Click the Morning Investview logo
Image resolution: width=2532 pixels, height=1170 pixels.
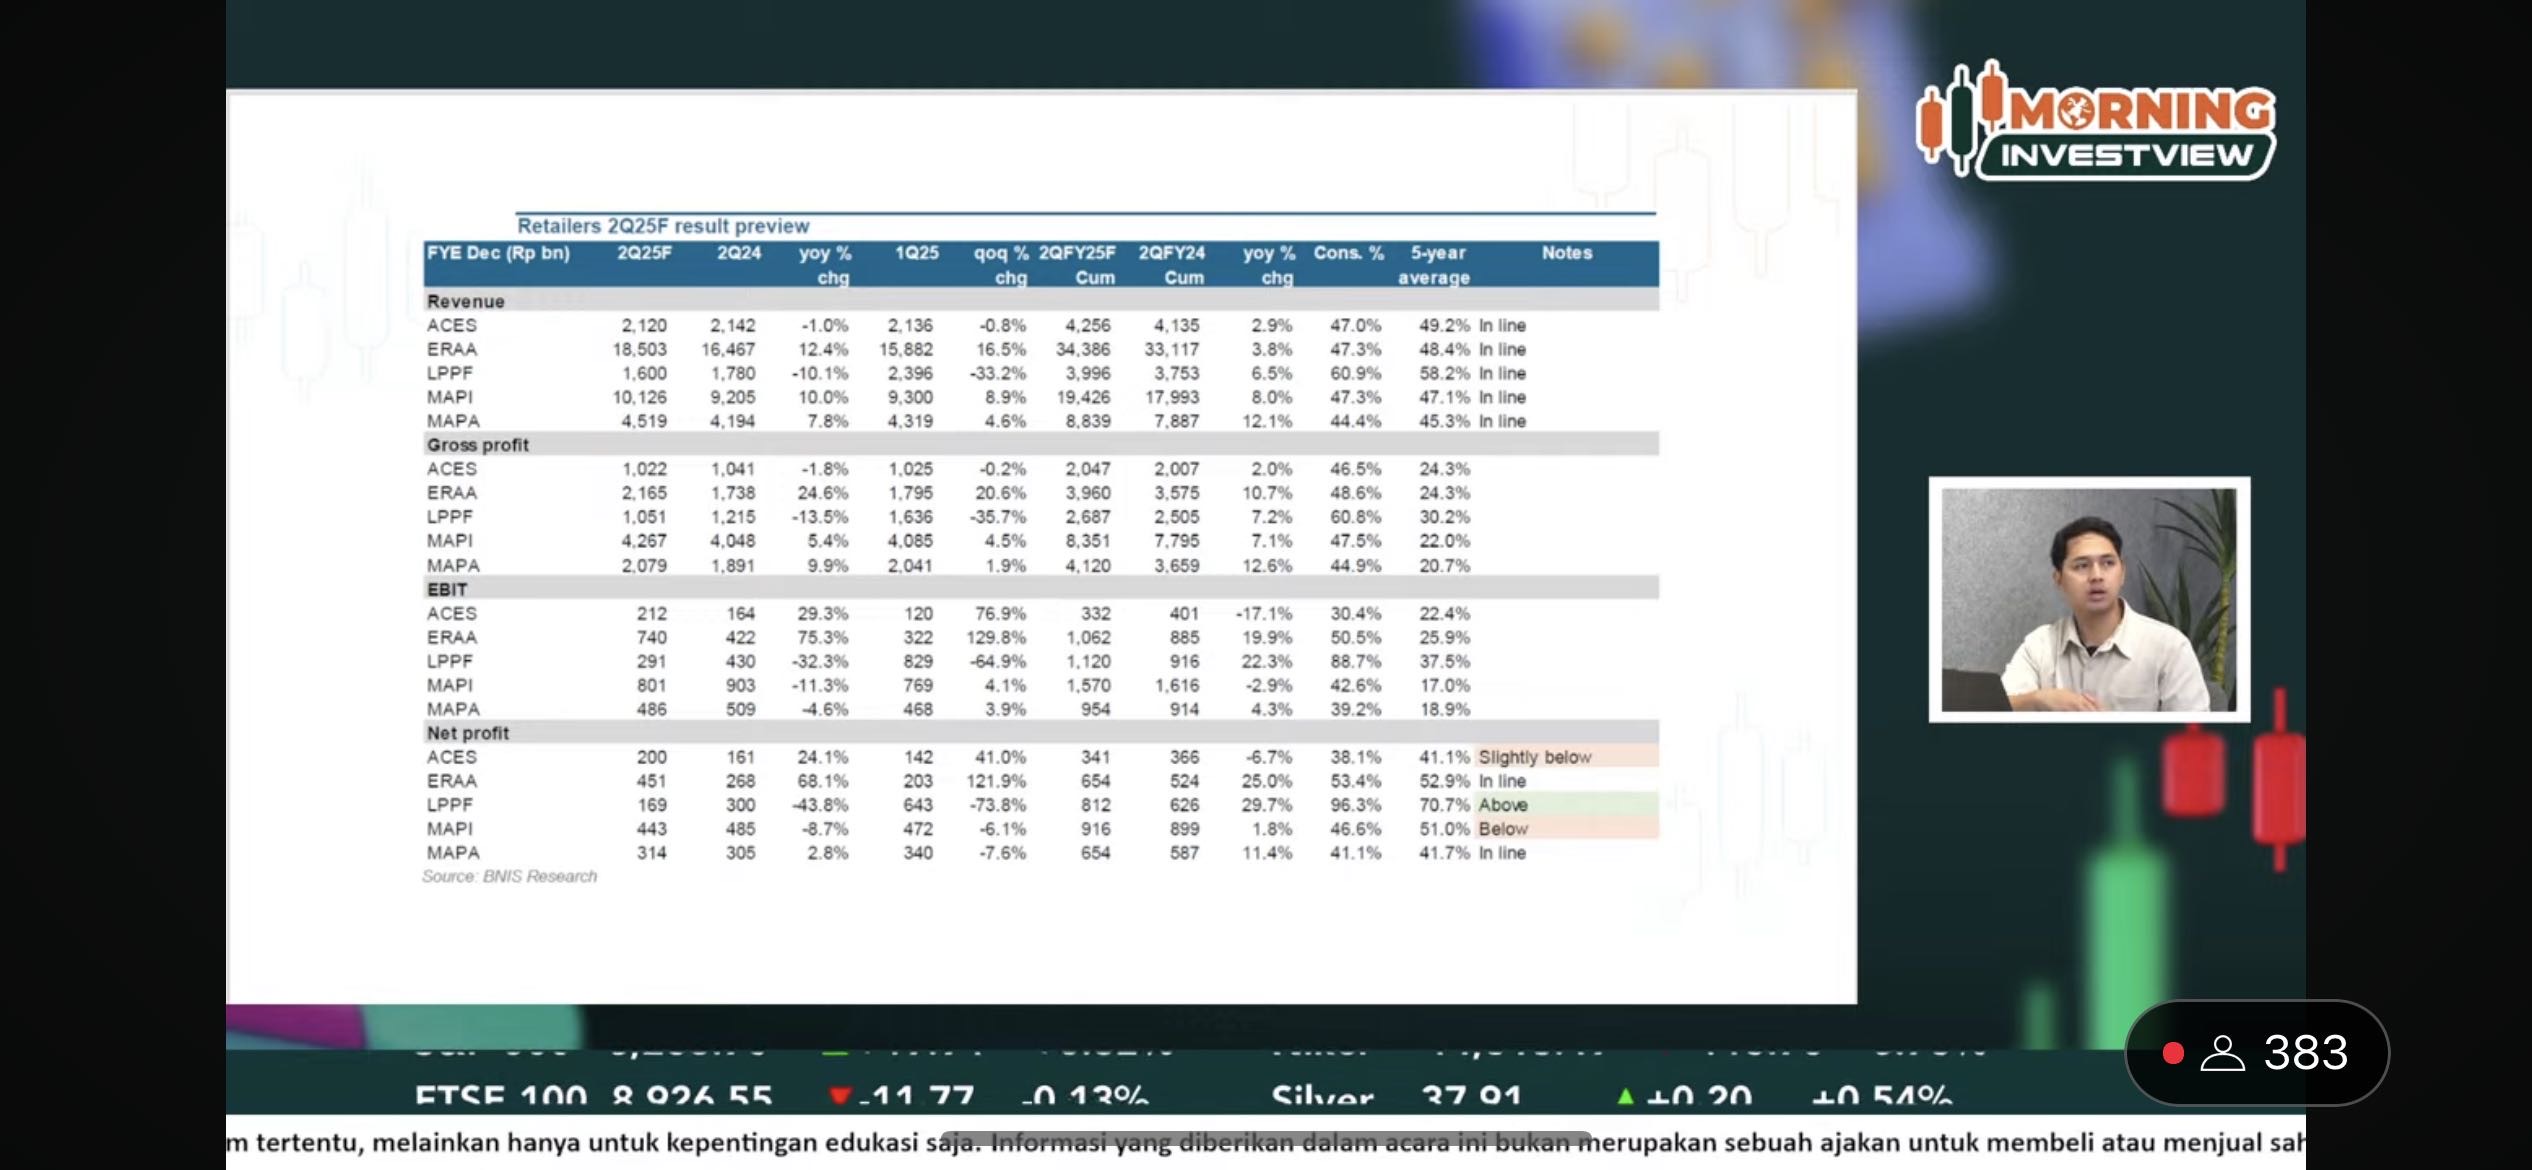[x=2095, y=122]
